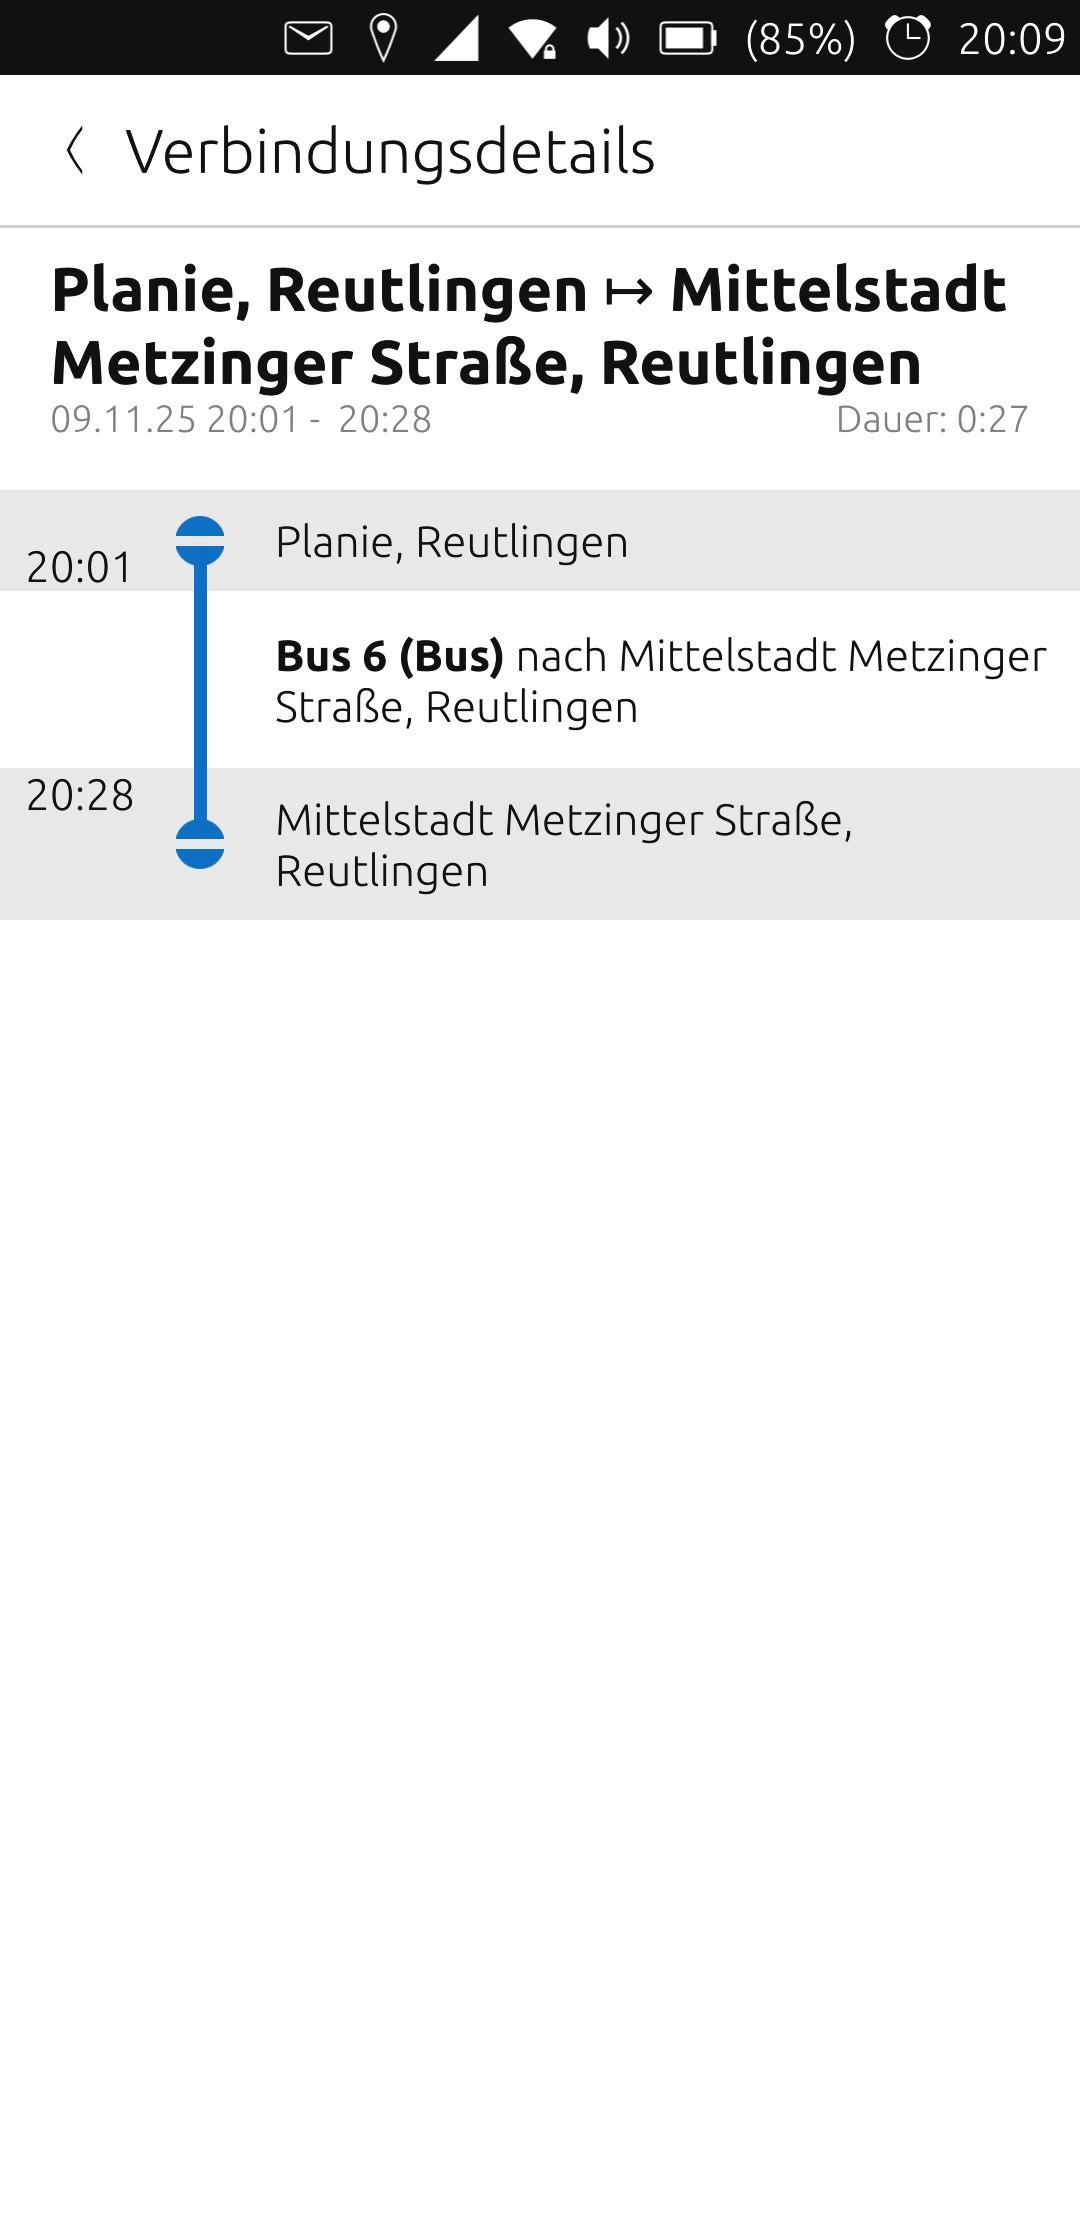Tap the 85% battery percentage text
Image resolution: width=1080 pixels, height=2220 pixels.
[800, 39]
